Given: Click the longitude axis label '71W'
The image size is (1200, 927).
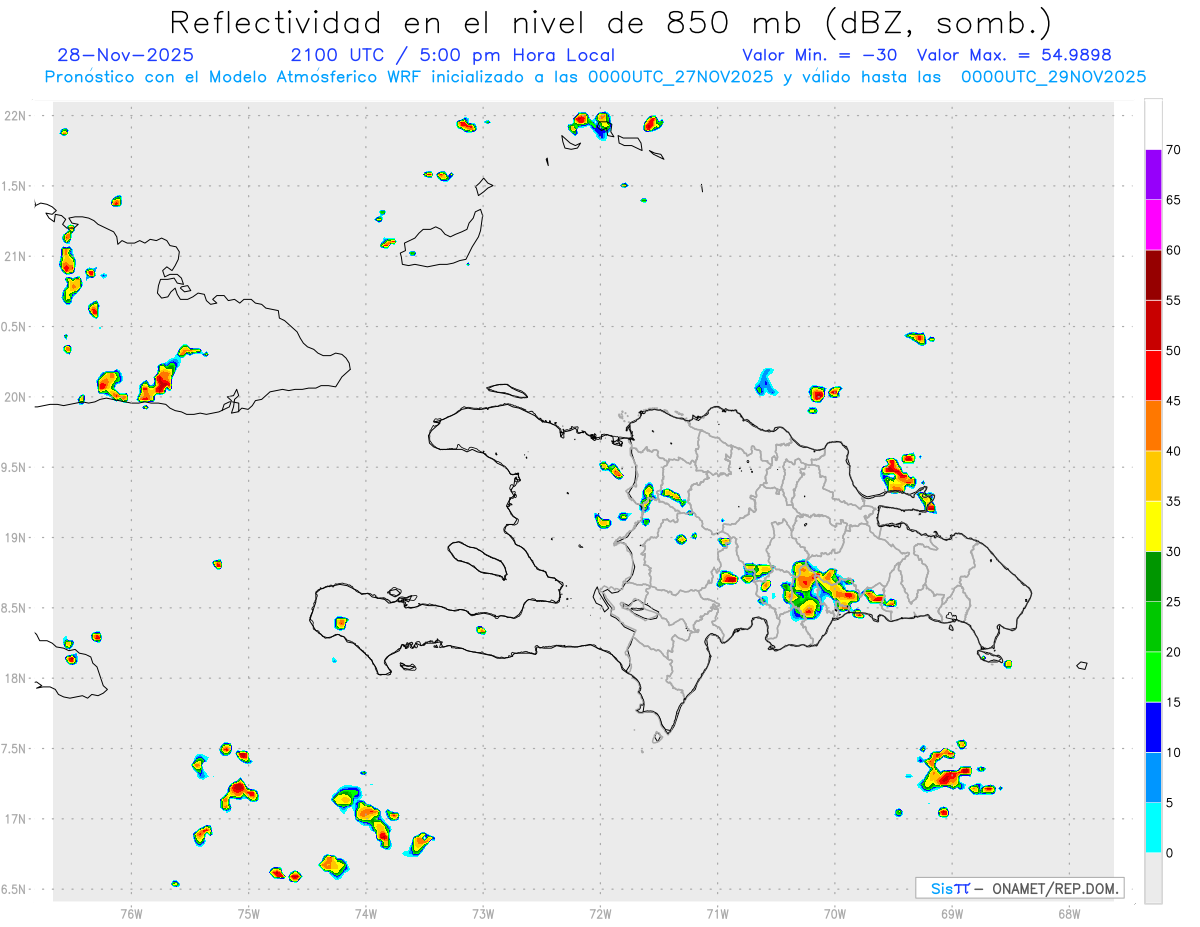Looking at the screenshot, I should coord(717,912).
